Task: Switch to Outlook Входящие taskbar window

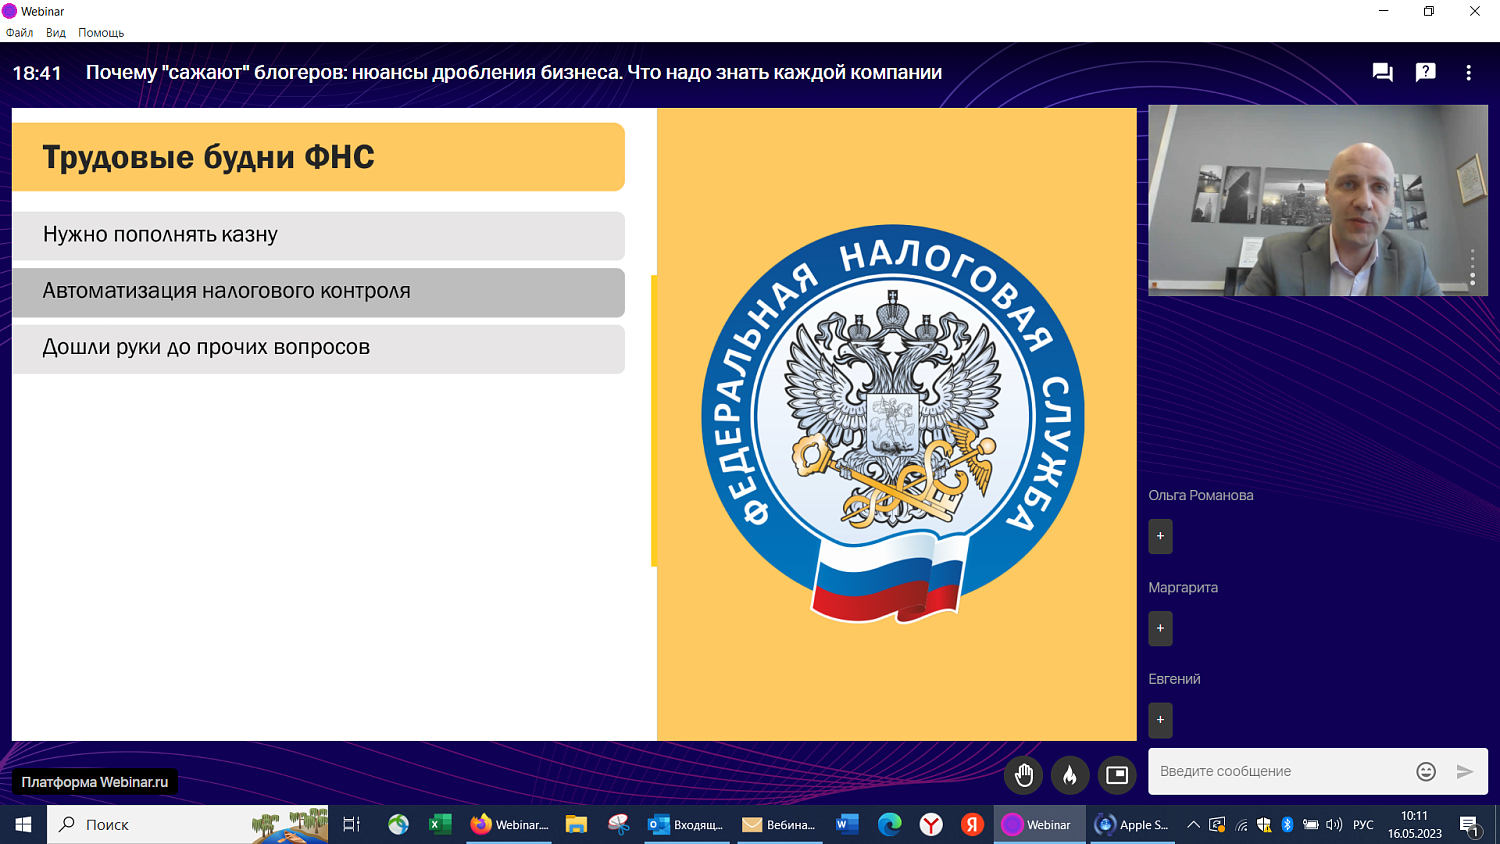Action: point(686,825)
